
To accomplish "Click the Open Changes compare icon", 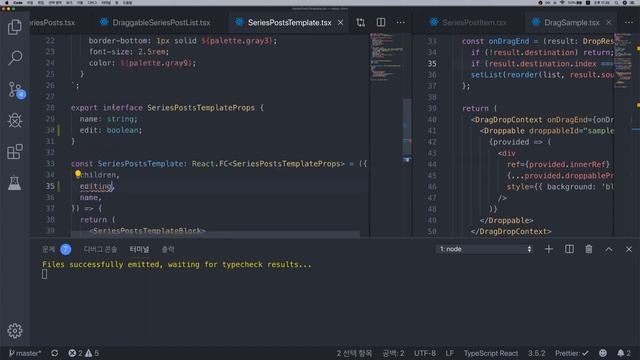I will pos(360,22).
